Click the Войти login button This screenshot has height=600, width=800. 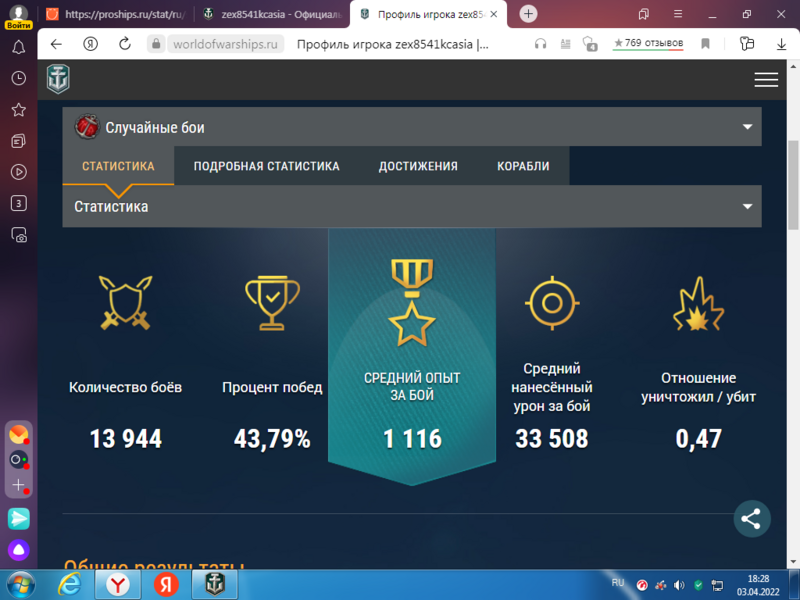19,24
